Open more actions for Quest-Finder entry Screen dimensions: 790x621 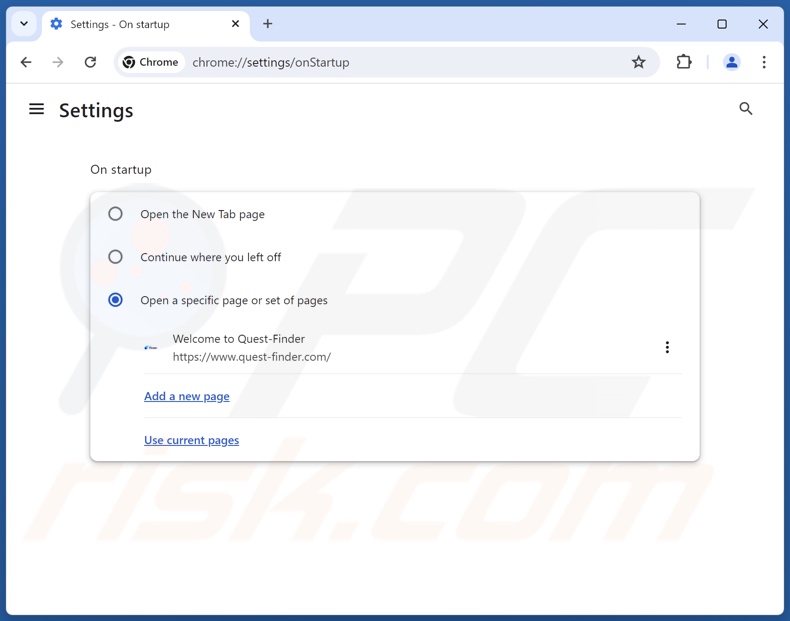point(667,347)
